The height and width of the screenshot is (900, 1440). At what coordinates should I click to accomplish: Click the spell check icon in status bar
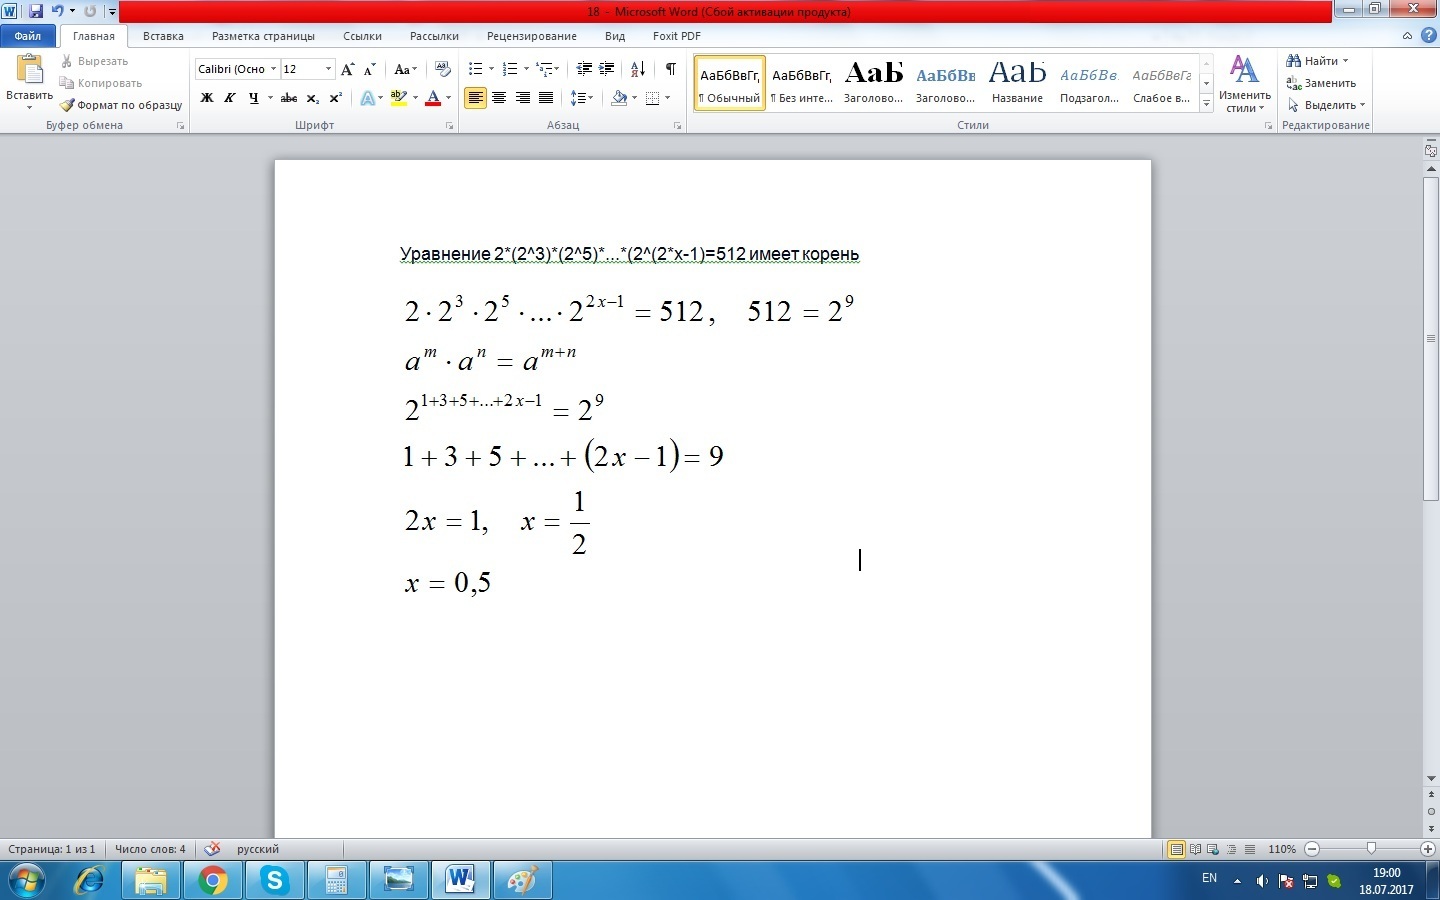click(212, 849)
